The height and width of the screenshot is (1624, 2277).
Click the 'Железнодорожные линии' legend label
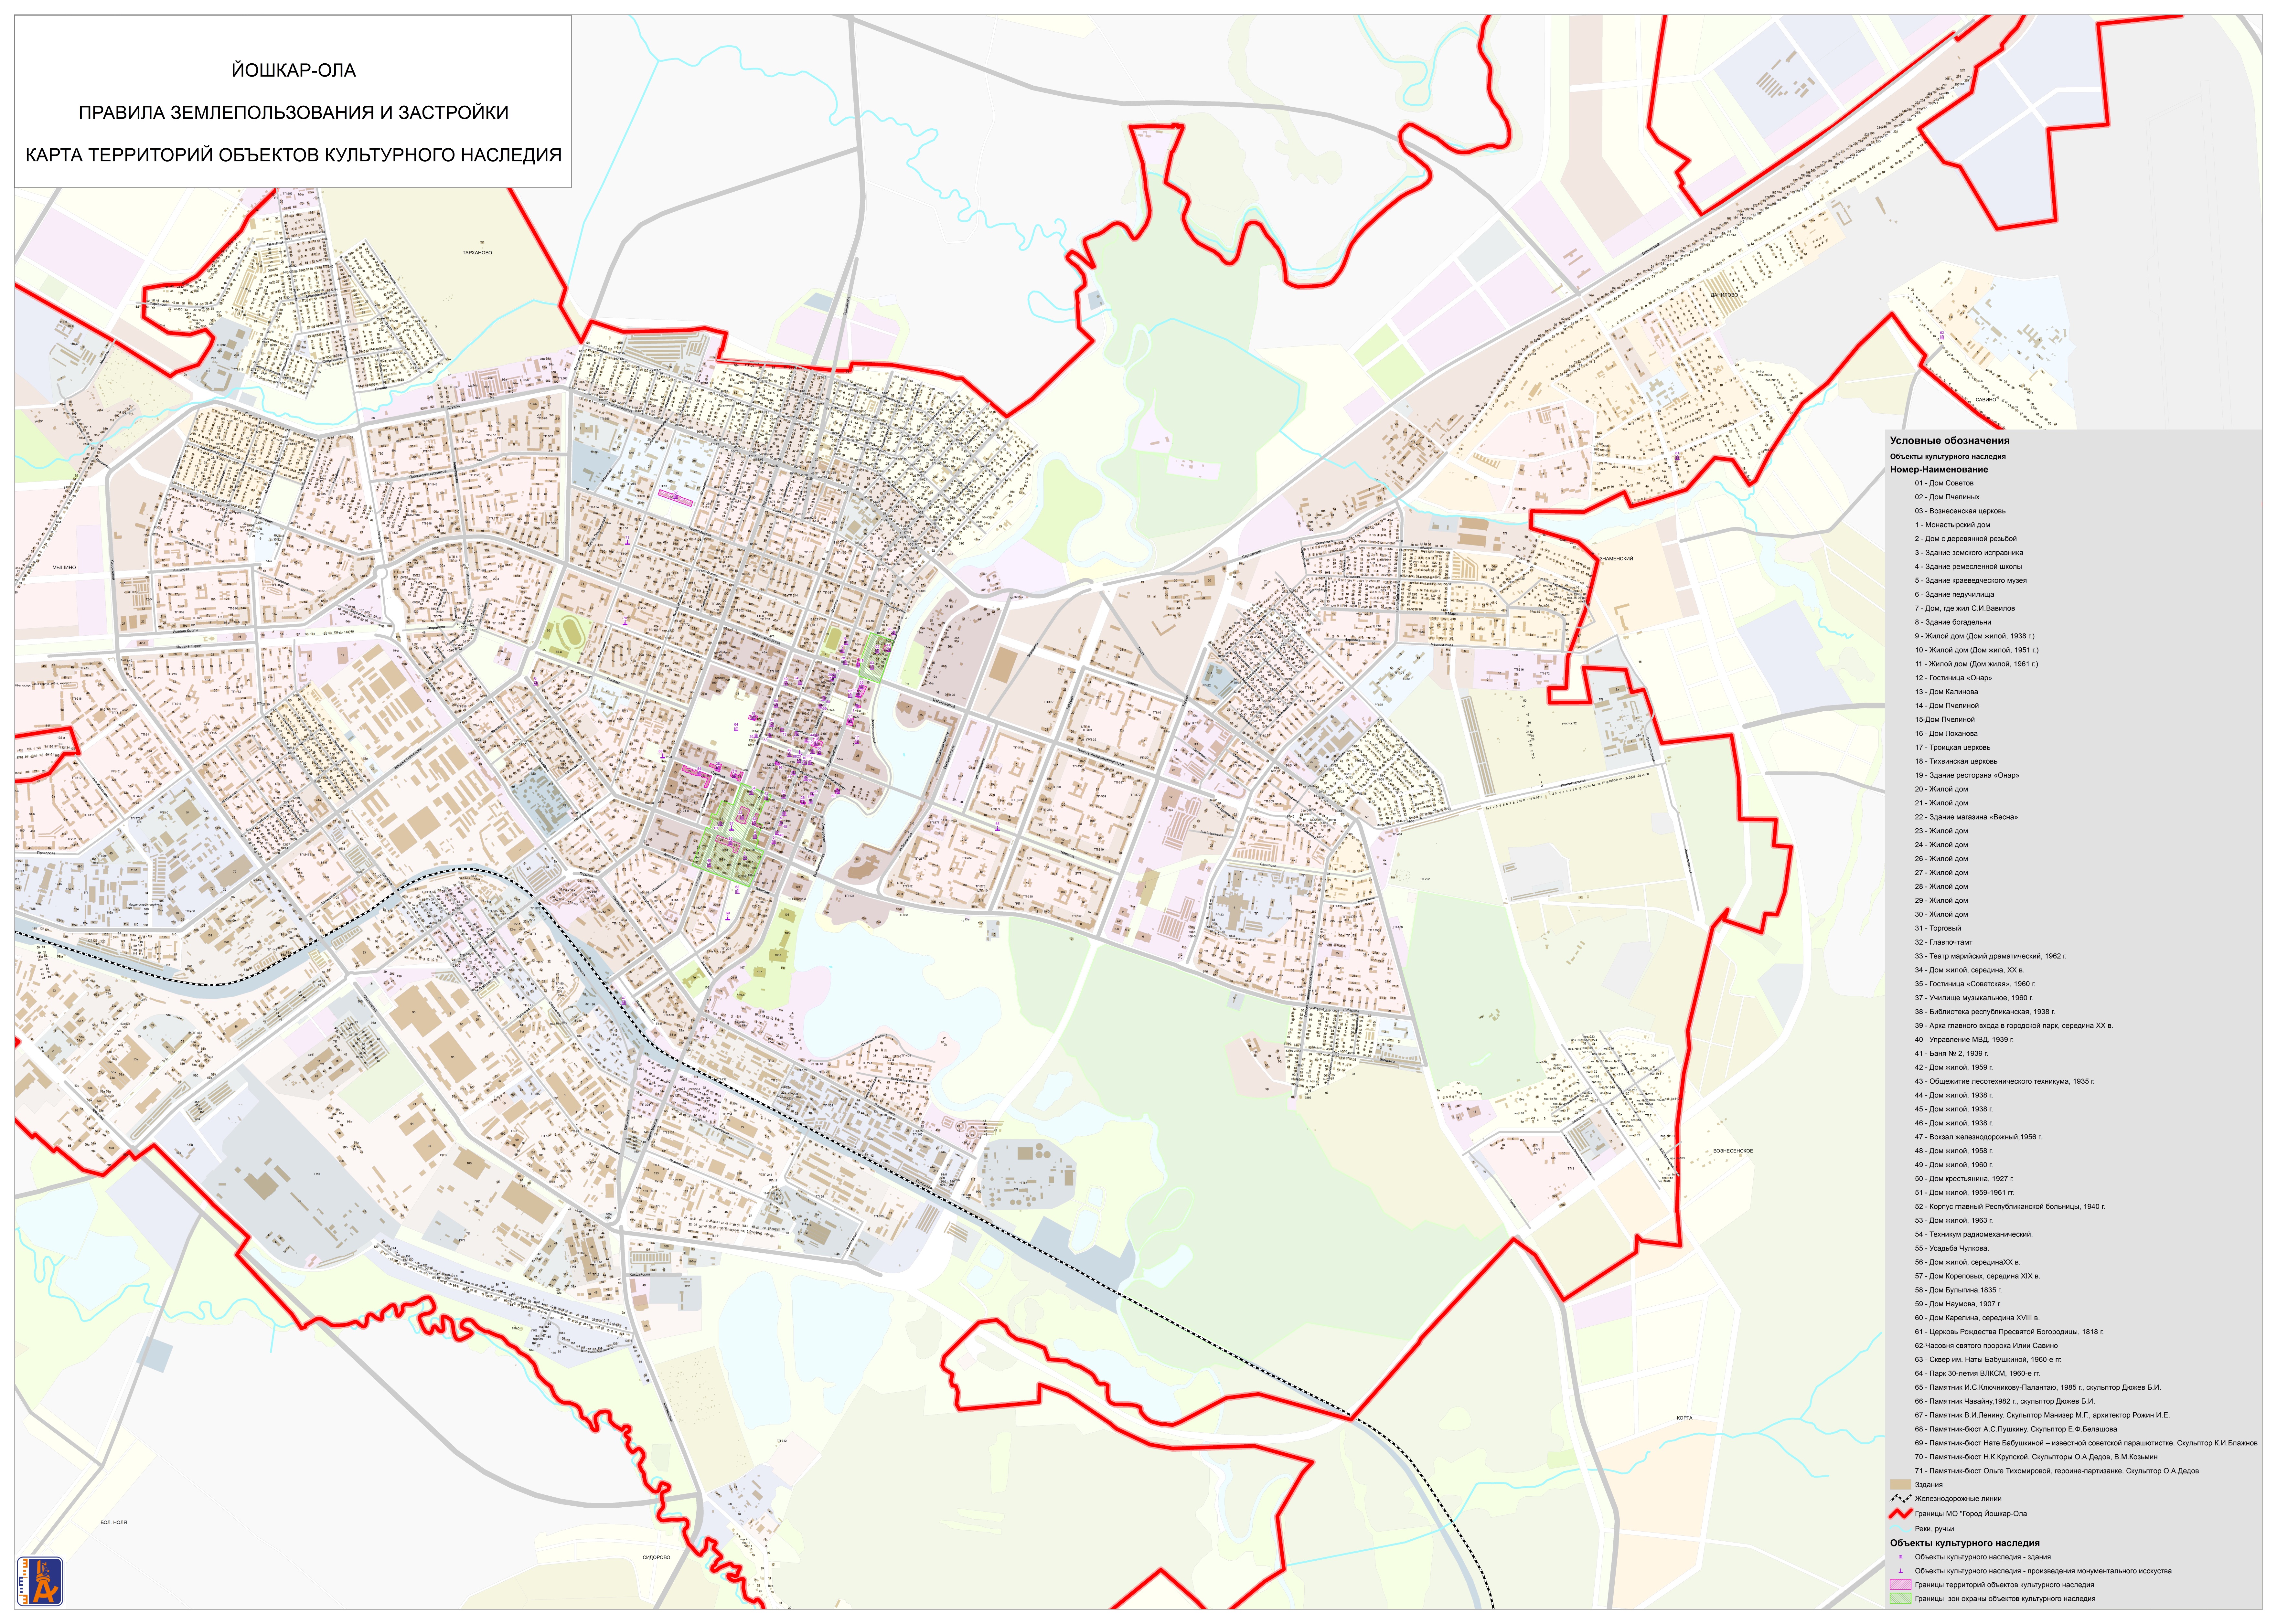click(x=1958, y=1499)
